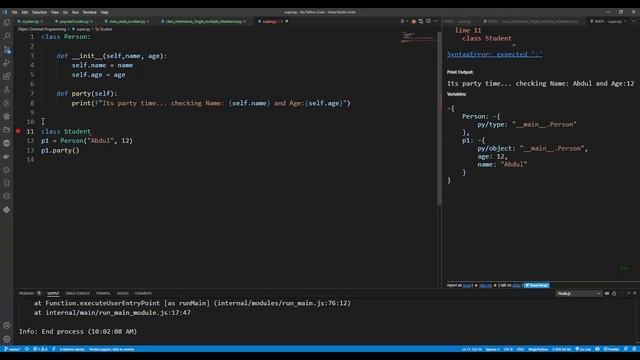
Task: Click errors and warnings count in status bar
Action: [x=40, y=349]
